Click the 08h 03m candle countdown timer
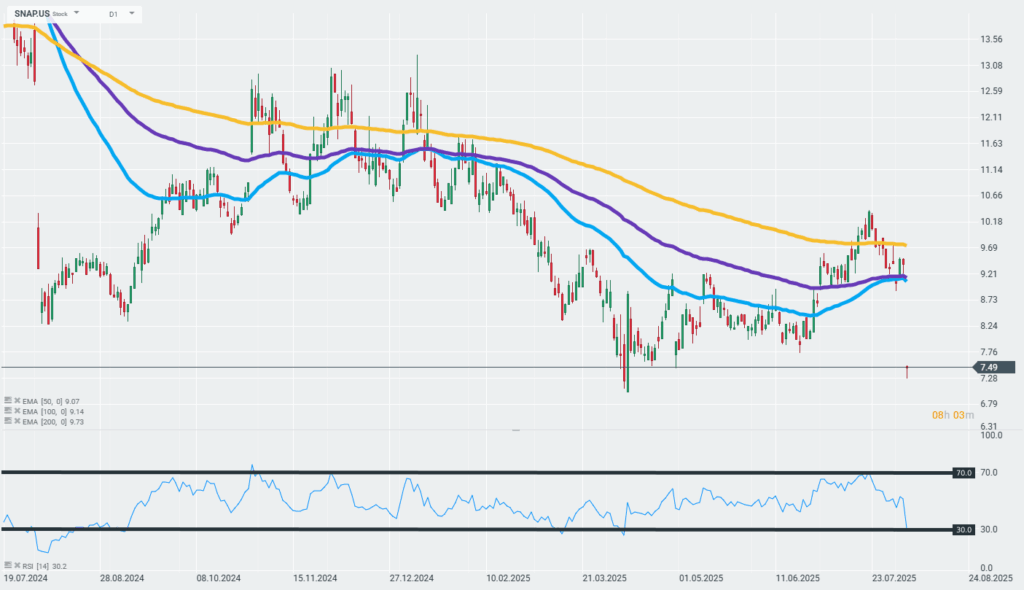Image resolution: width=1024 pixels, height=590 pixels. (953, 416)
